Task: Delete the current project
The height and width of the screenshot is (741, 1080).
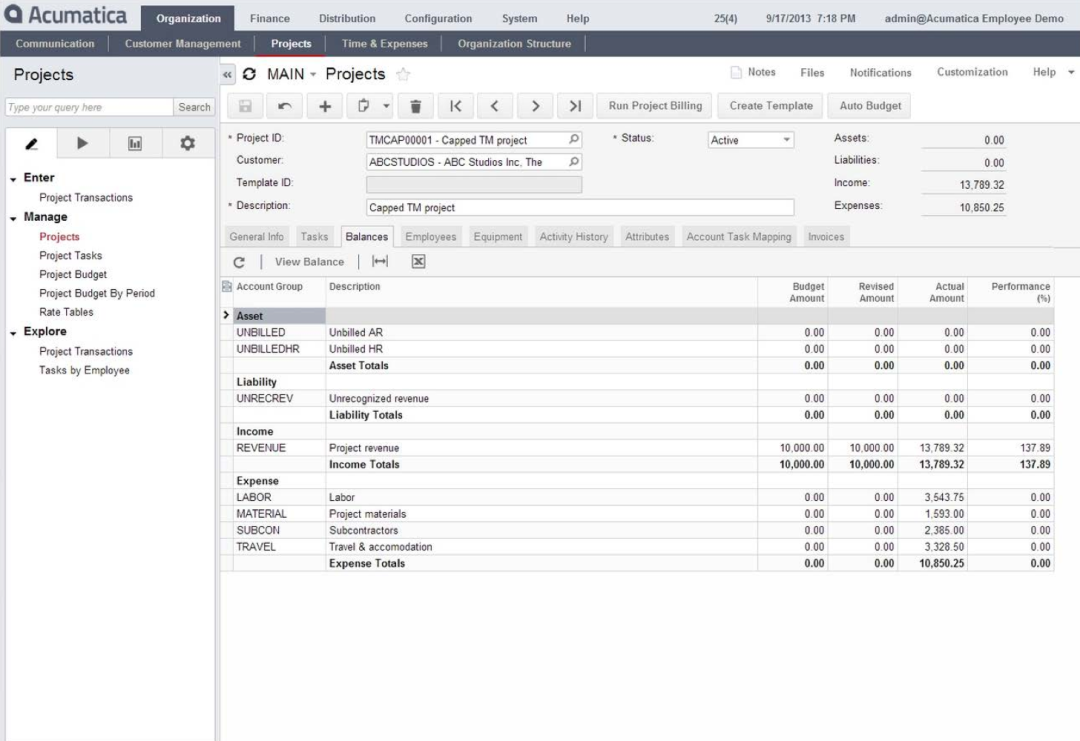Action: pyautogui.click(x=415, y=106)
